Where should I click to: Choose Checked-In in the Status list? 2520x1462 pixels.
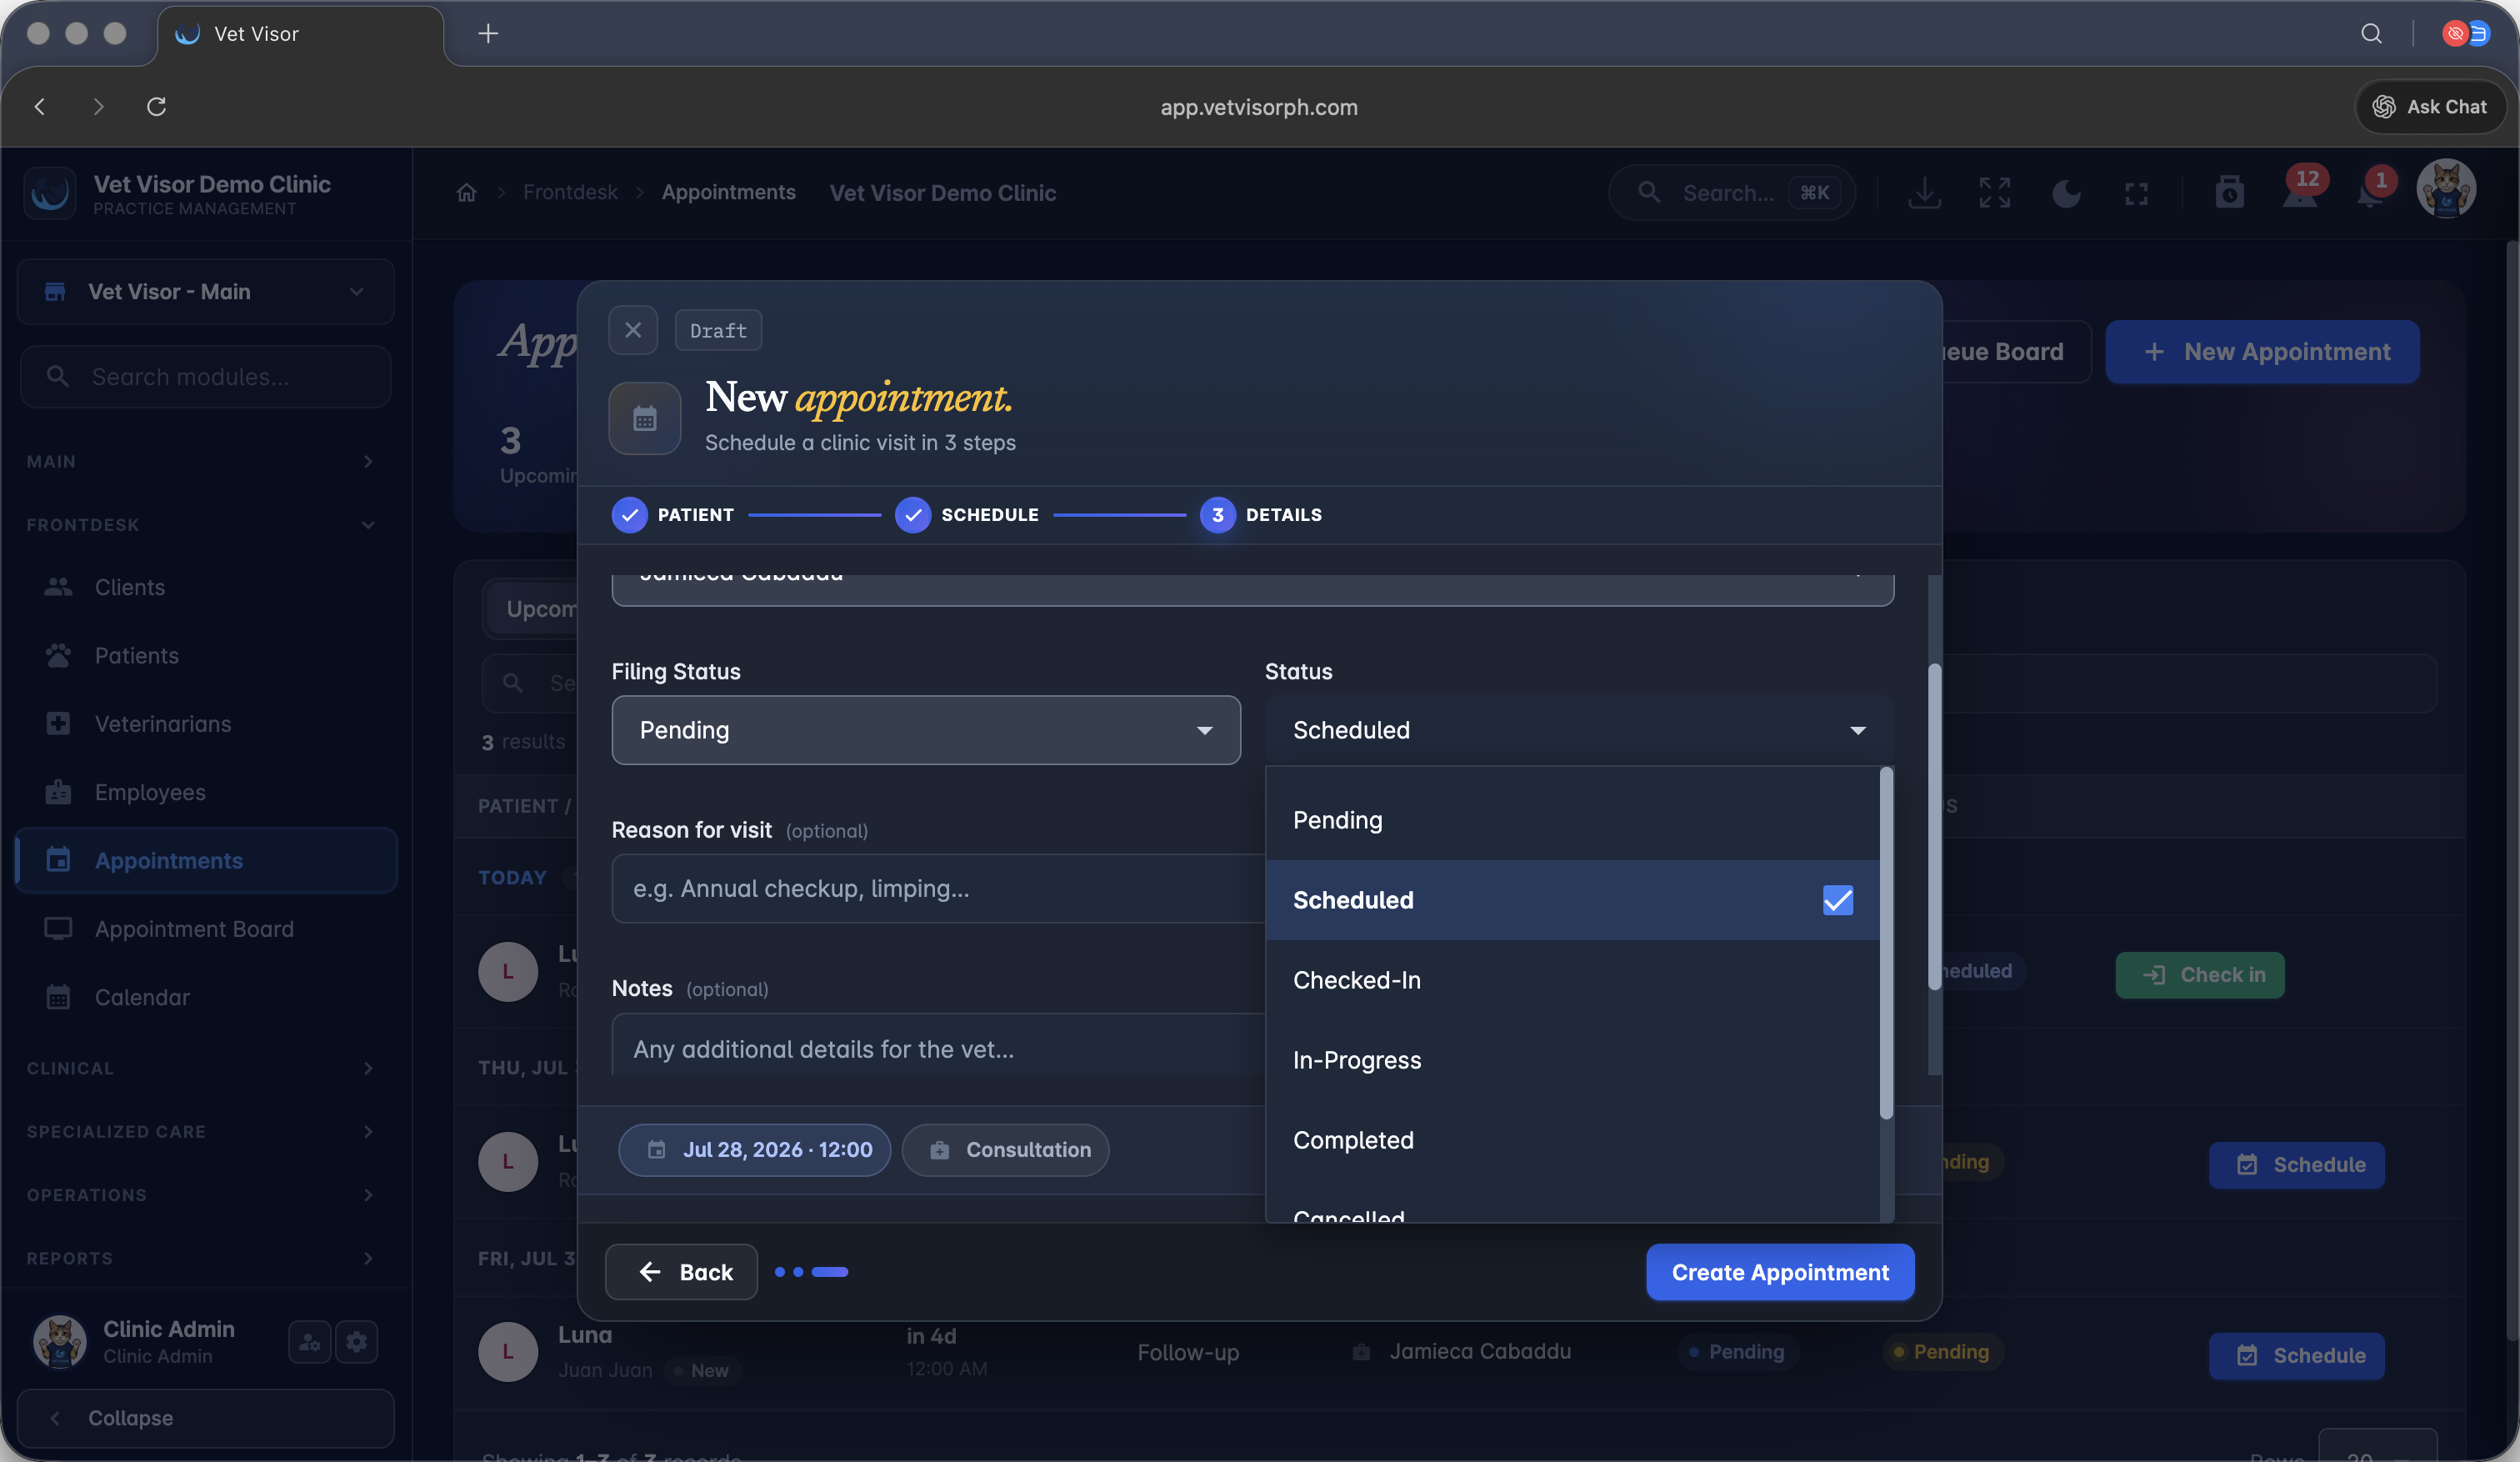1572,980
